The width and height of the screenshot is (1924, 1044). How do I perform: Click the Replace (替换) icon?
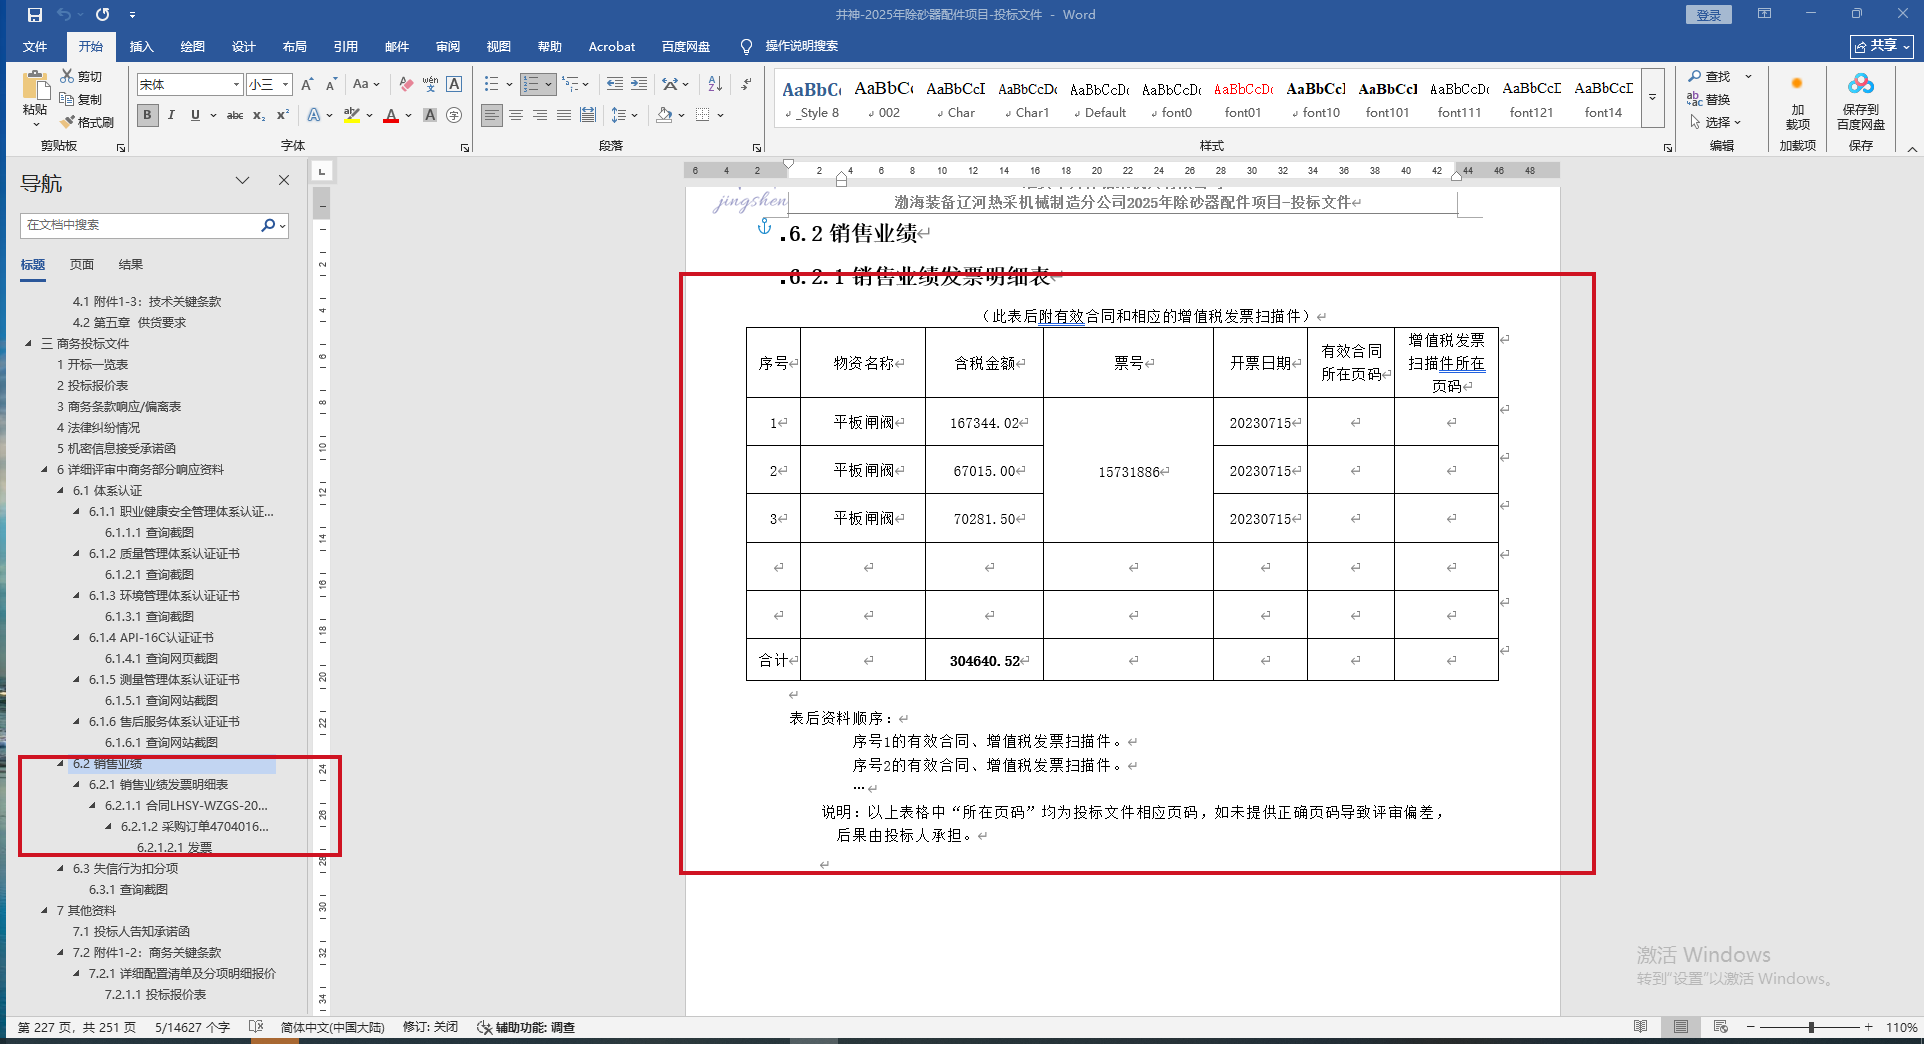click(1695, 99)
